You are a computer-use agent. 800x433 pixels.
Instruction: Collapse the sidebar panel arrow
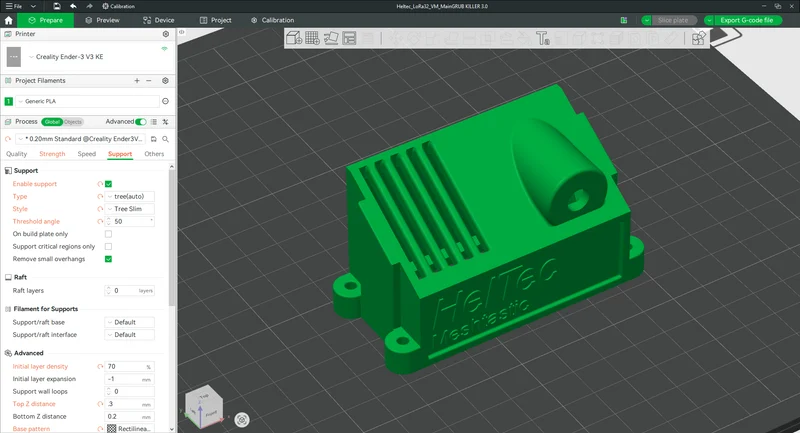(182, 32)
